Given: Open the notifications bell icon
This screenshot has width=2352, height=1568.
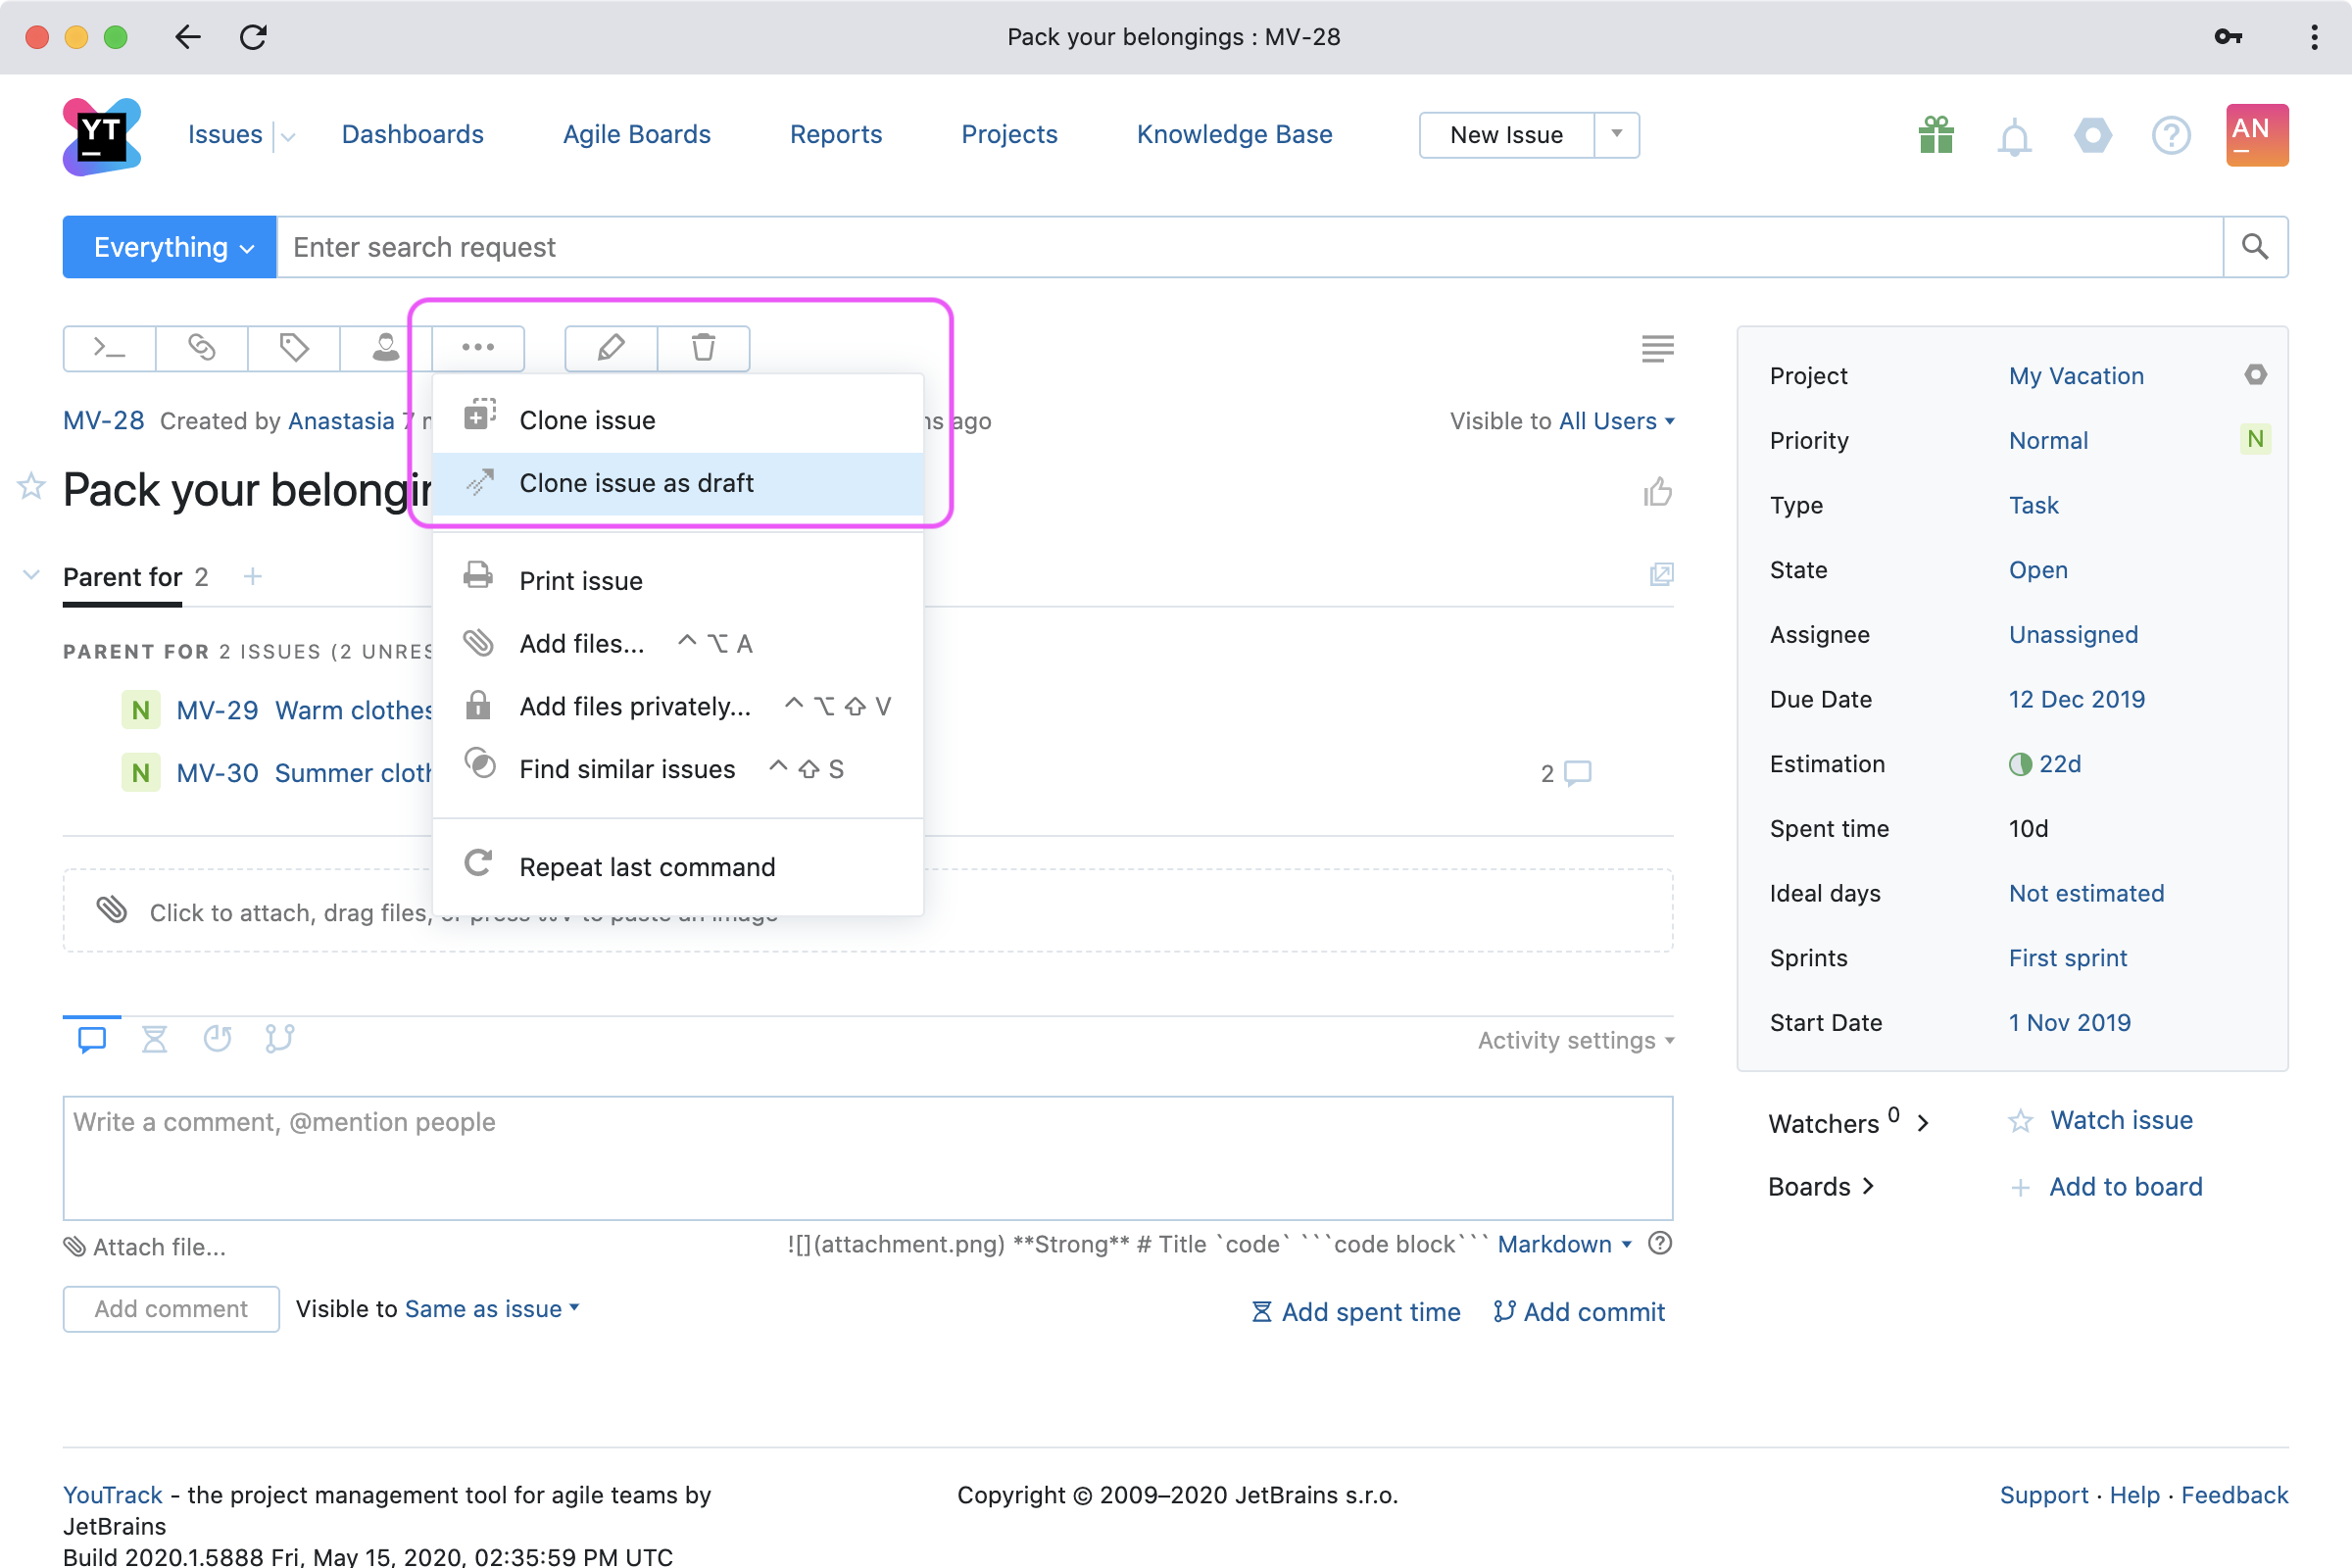Looking at the screenshot, I should 2014,136.
